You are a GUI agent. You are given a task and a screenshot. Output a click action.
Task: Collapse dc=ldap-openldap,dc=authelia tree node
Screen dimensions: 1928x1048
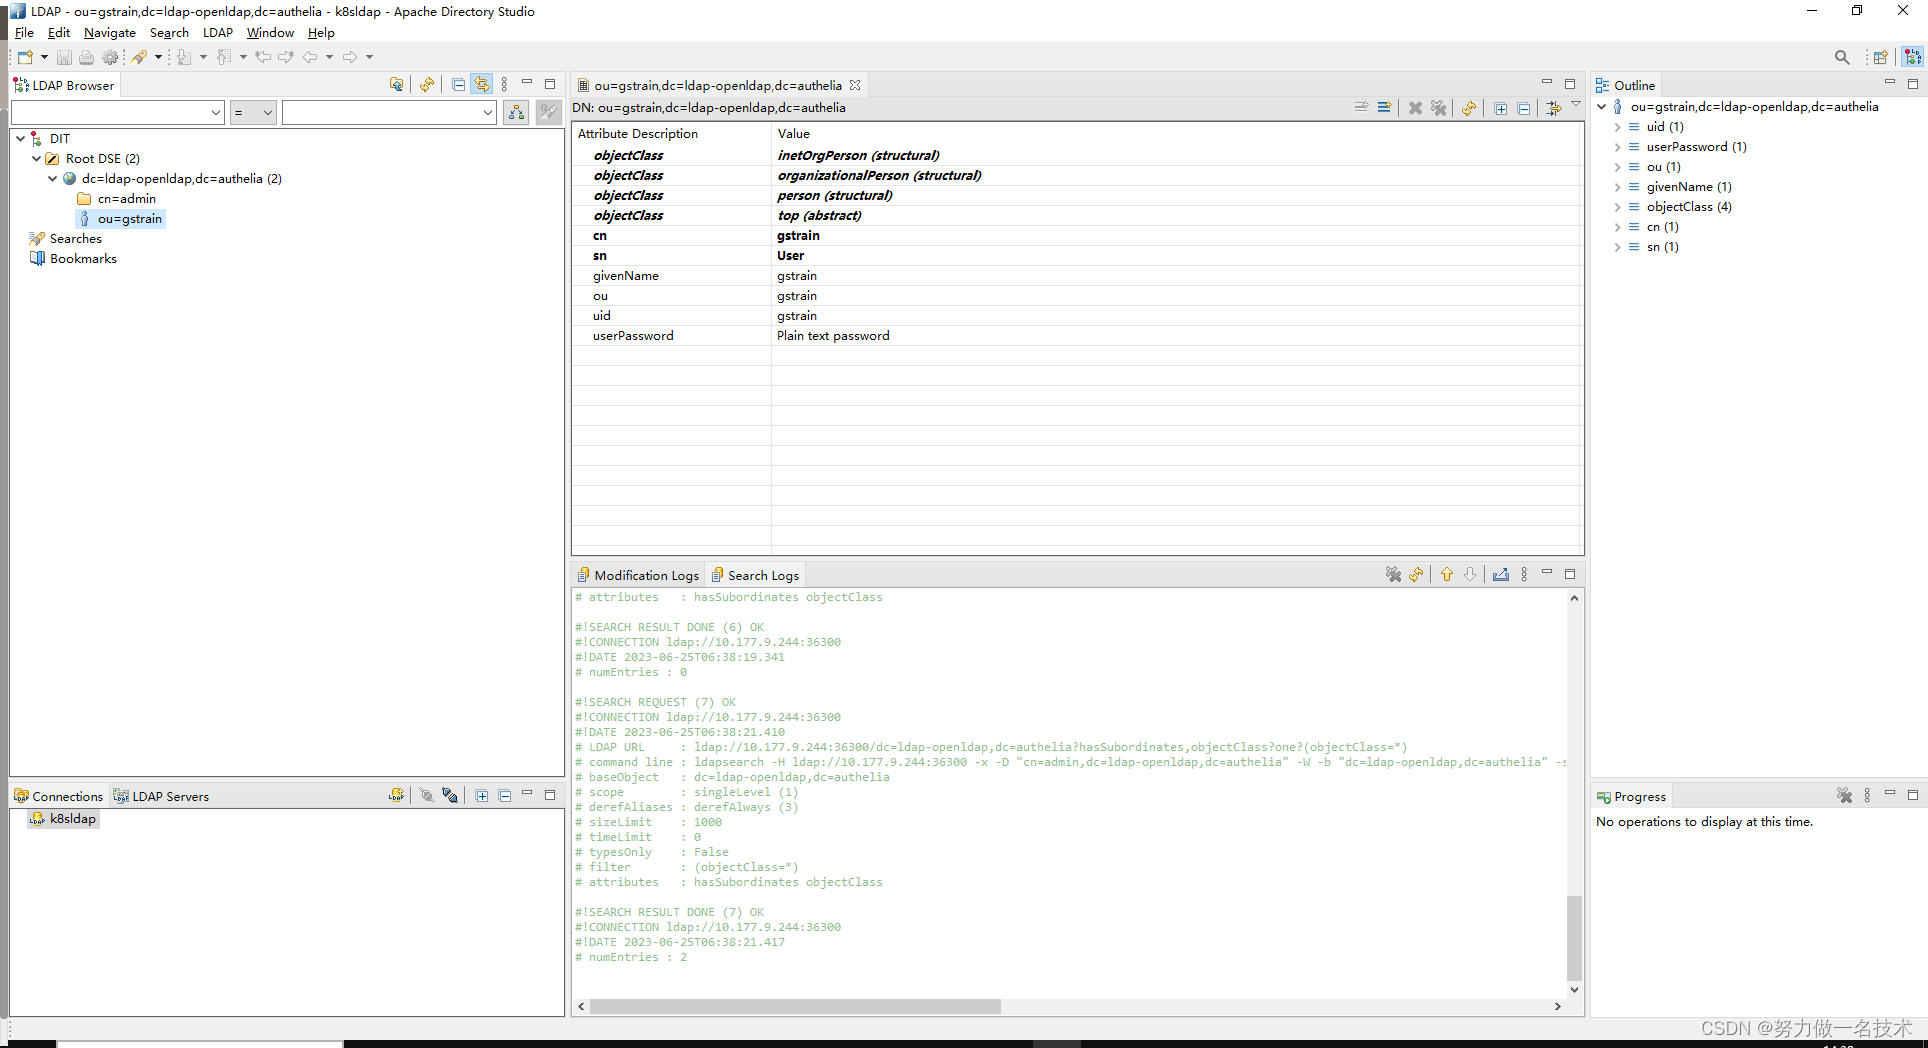pyautogui.click(x=52, y=178)
